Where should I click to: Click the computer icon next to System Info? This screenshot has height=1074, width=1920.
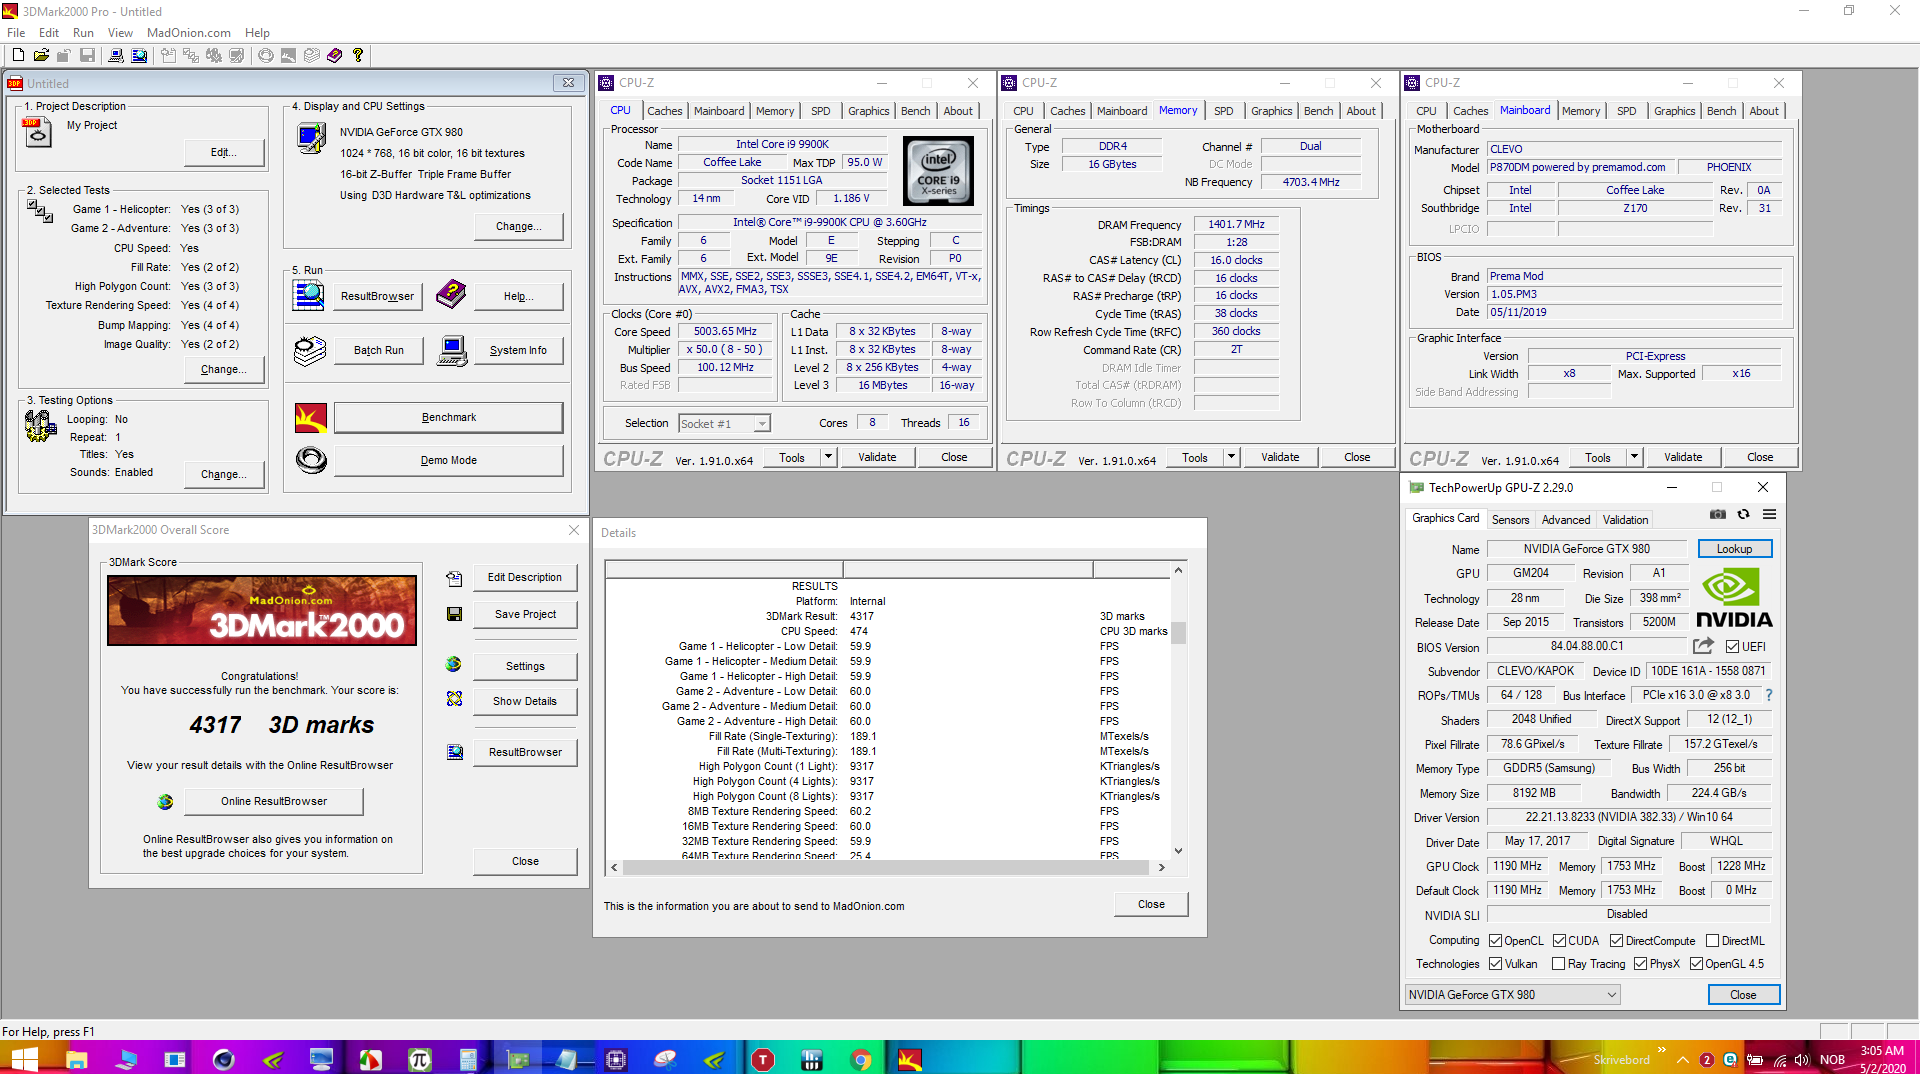(x=453, y=351)
